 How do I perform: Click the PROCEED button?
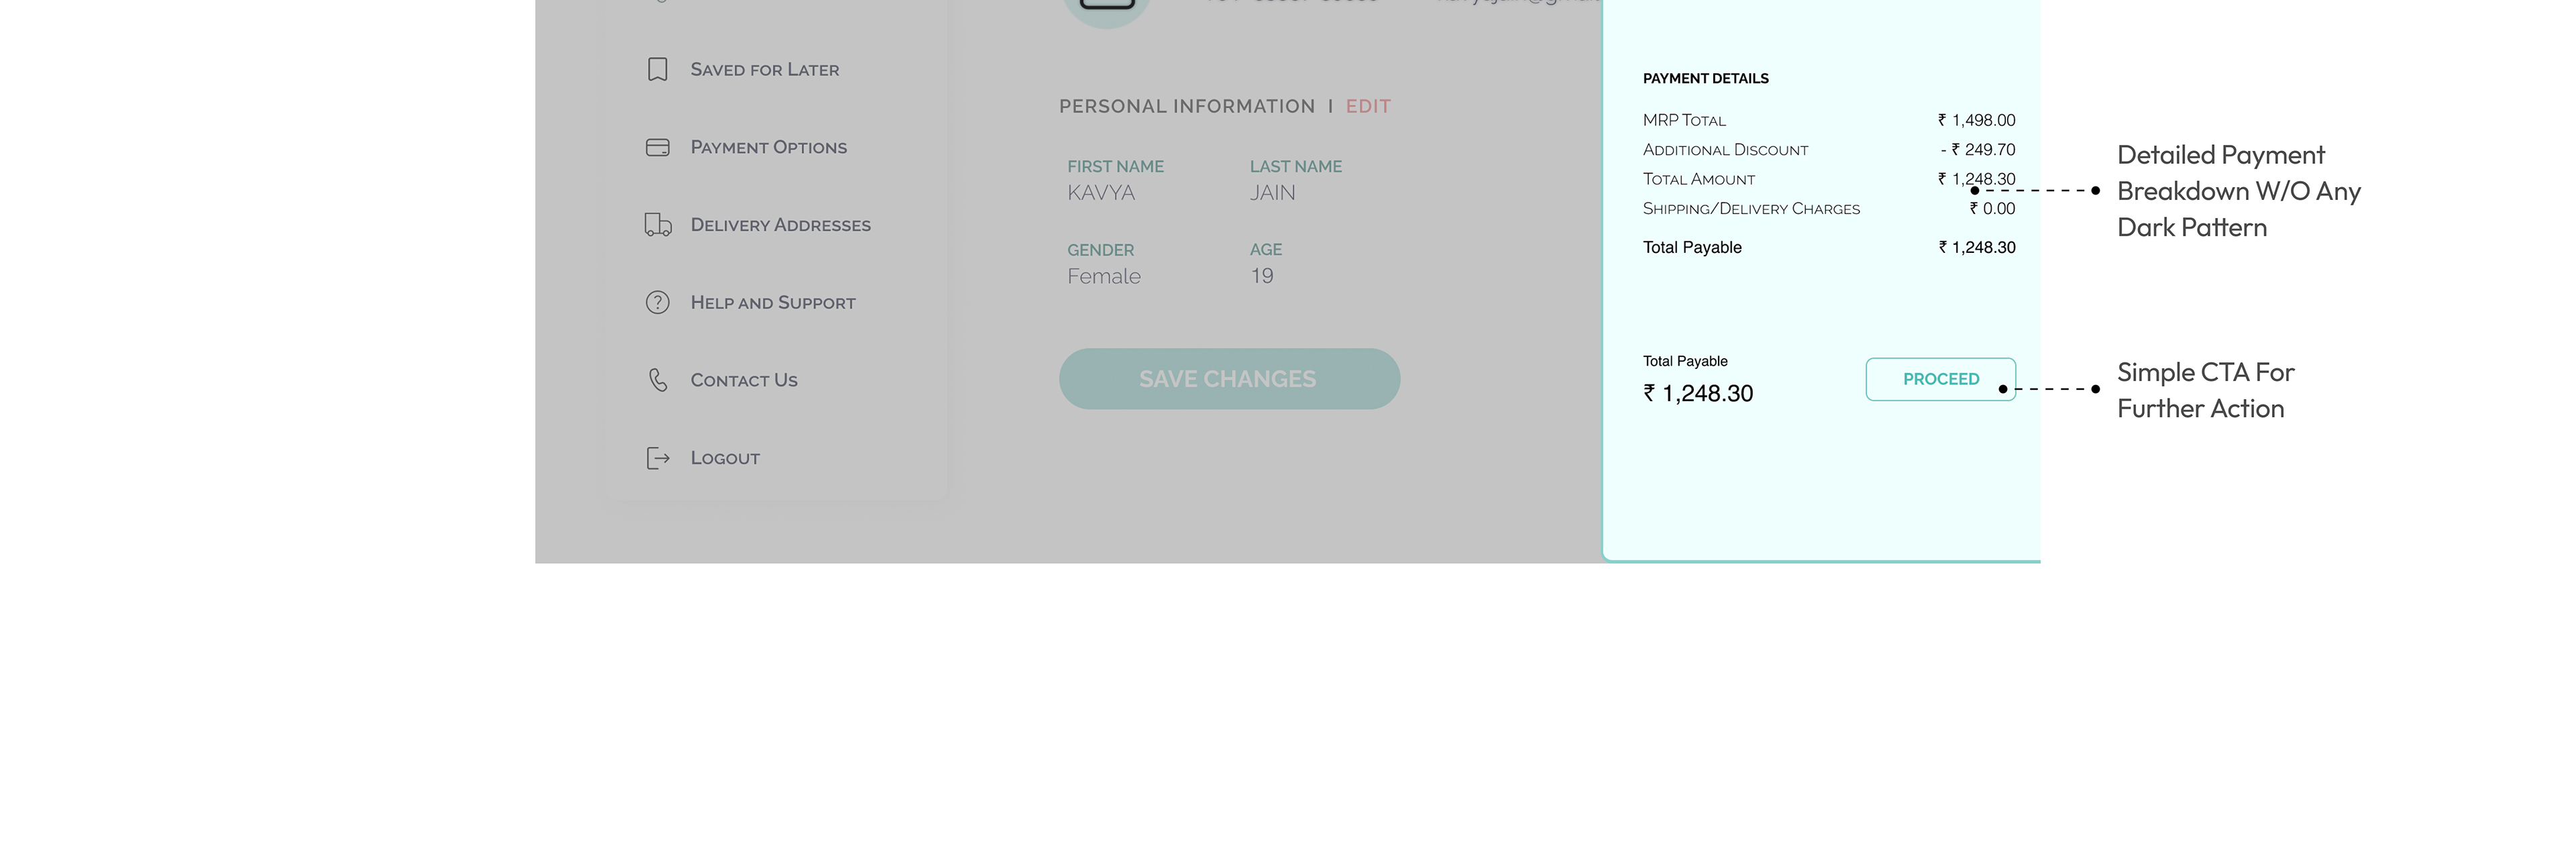coord(1939,379)
